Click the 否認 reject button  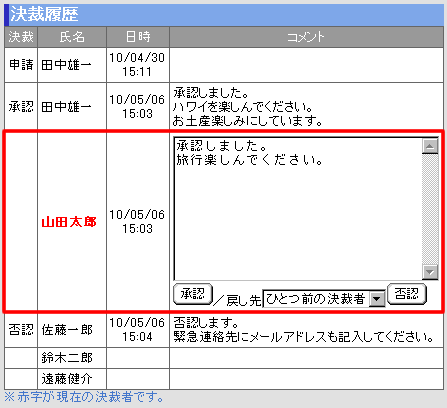pos(407,294)
